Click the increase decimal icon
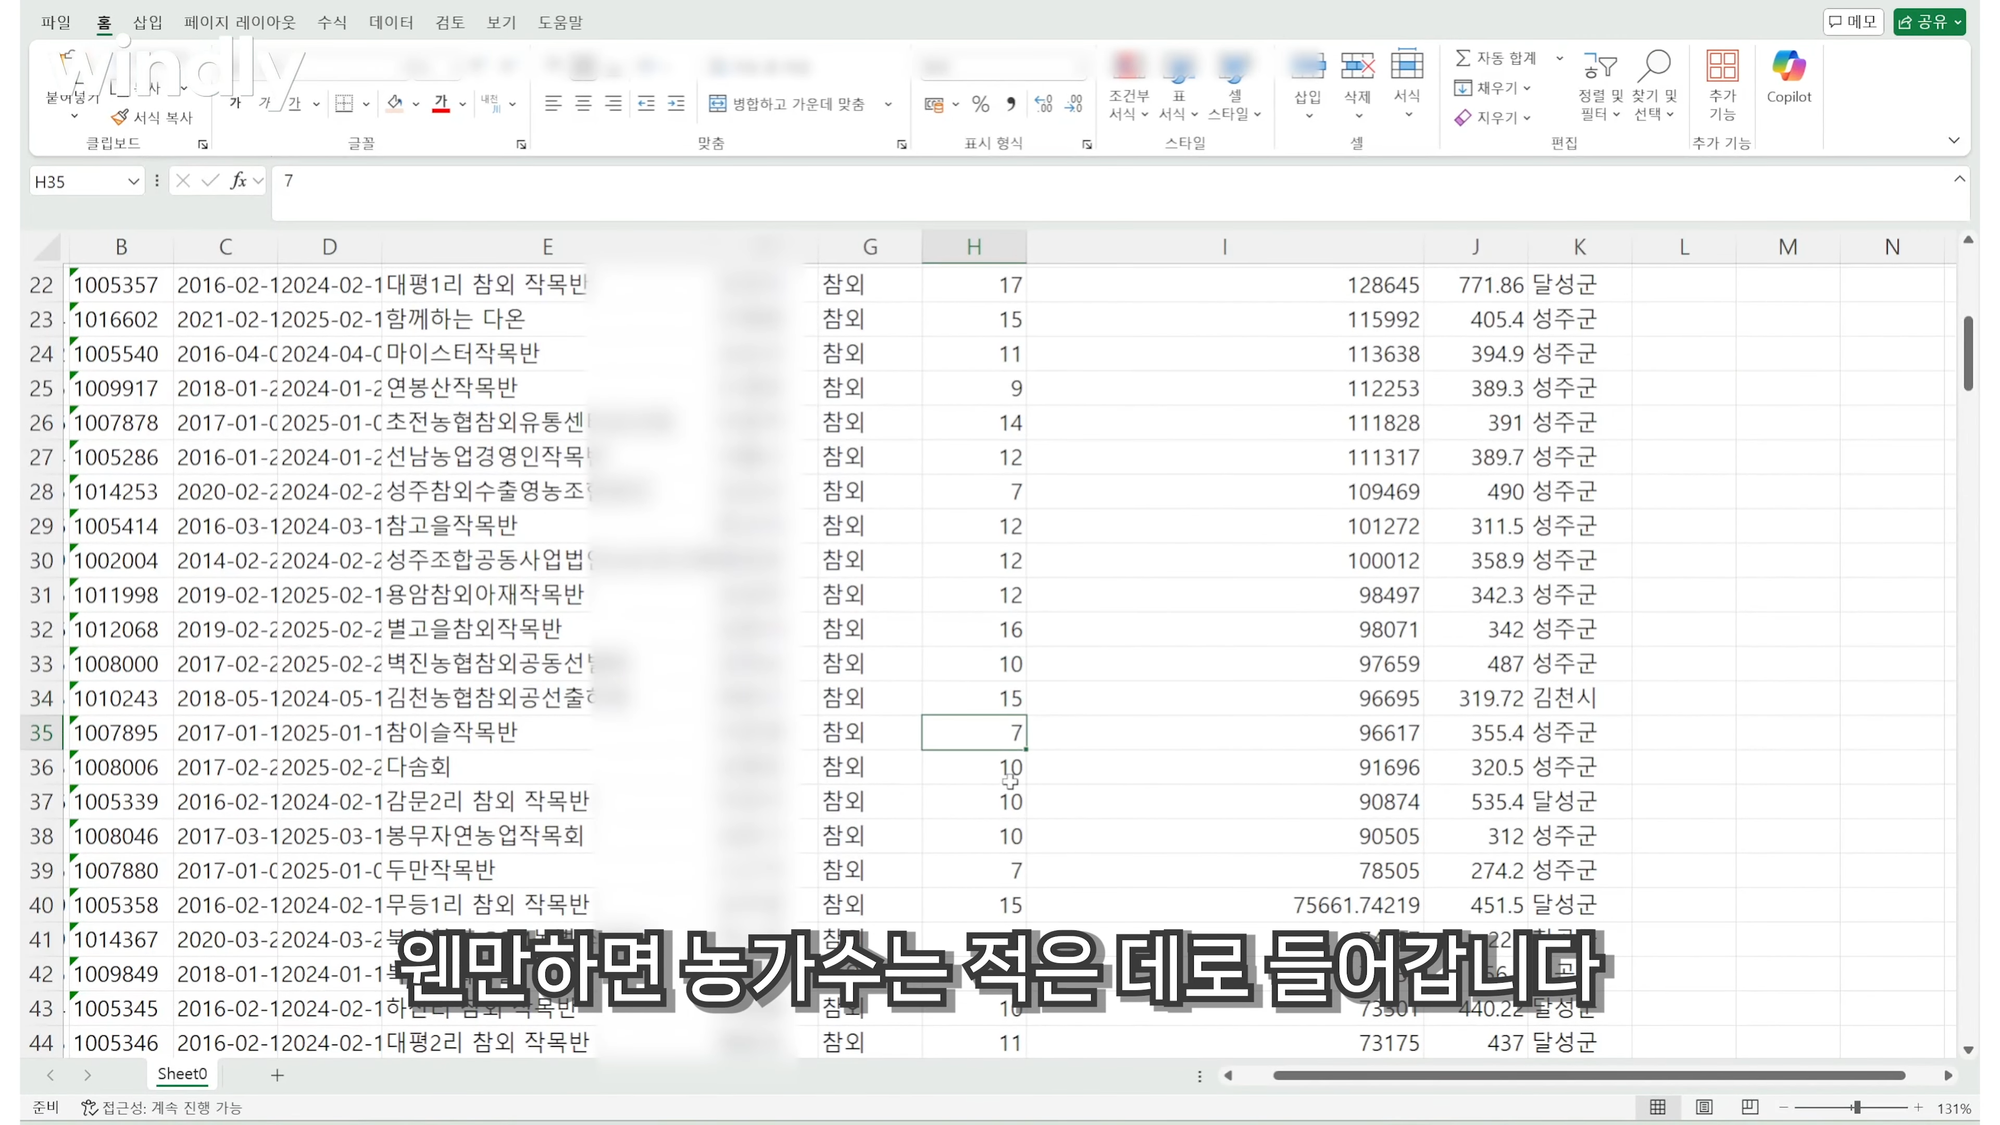Image resolution: width=2000 pixels, height=1125 pixels. pyautogui.click(x=1043, y=104)
